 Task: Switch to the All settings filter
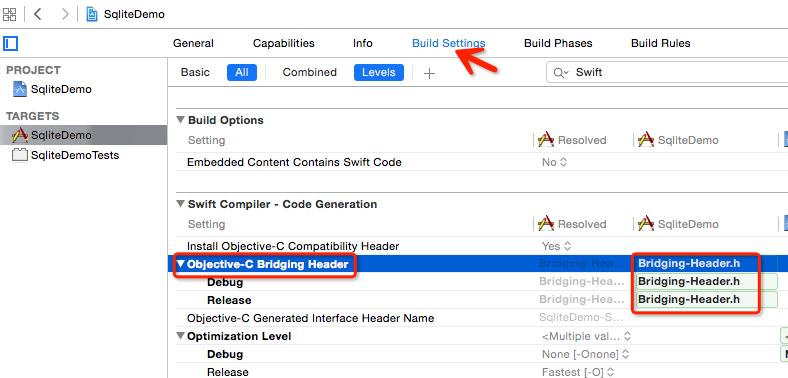point(242,72)
